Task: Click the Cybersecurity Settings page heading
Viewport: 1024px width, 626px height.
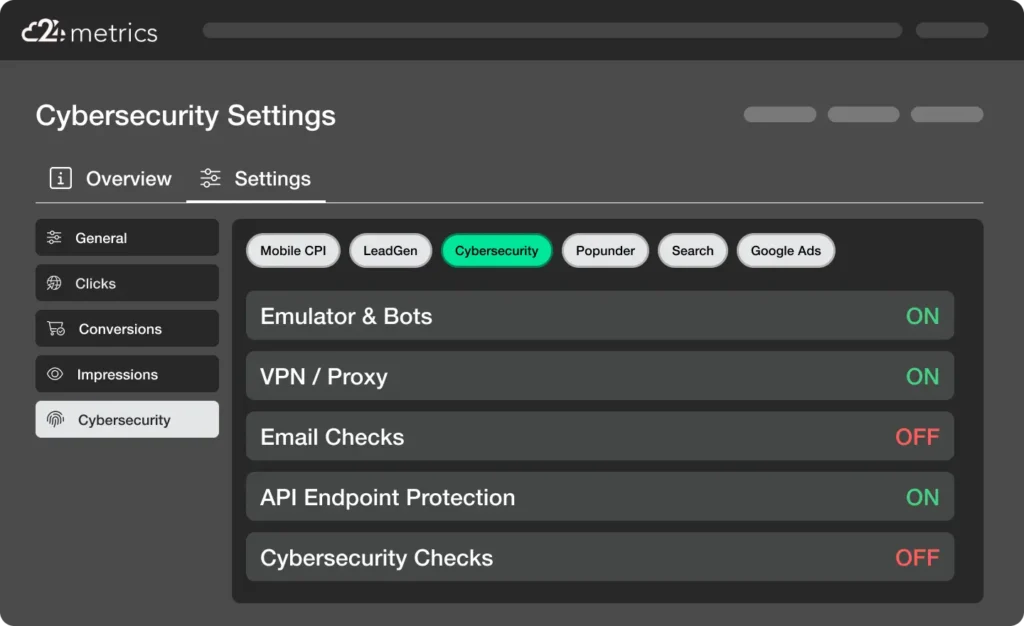Action: [185, 116]
